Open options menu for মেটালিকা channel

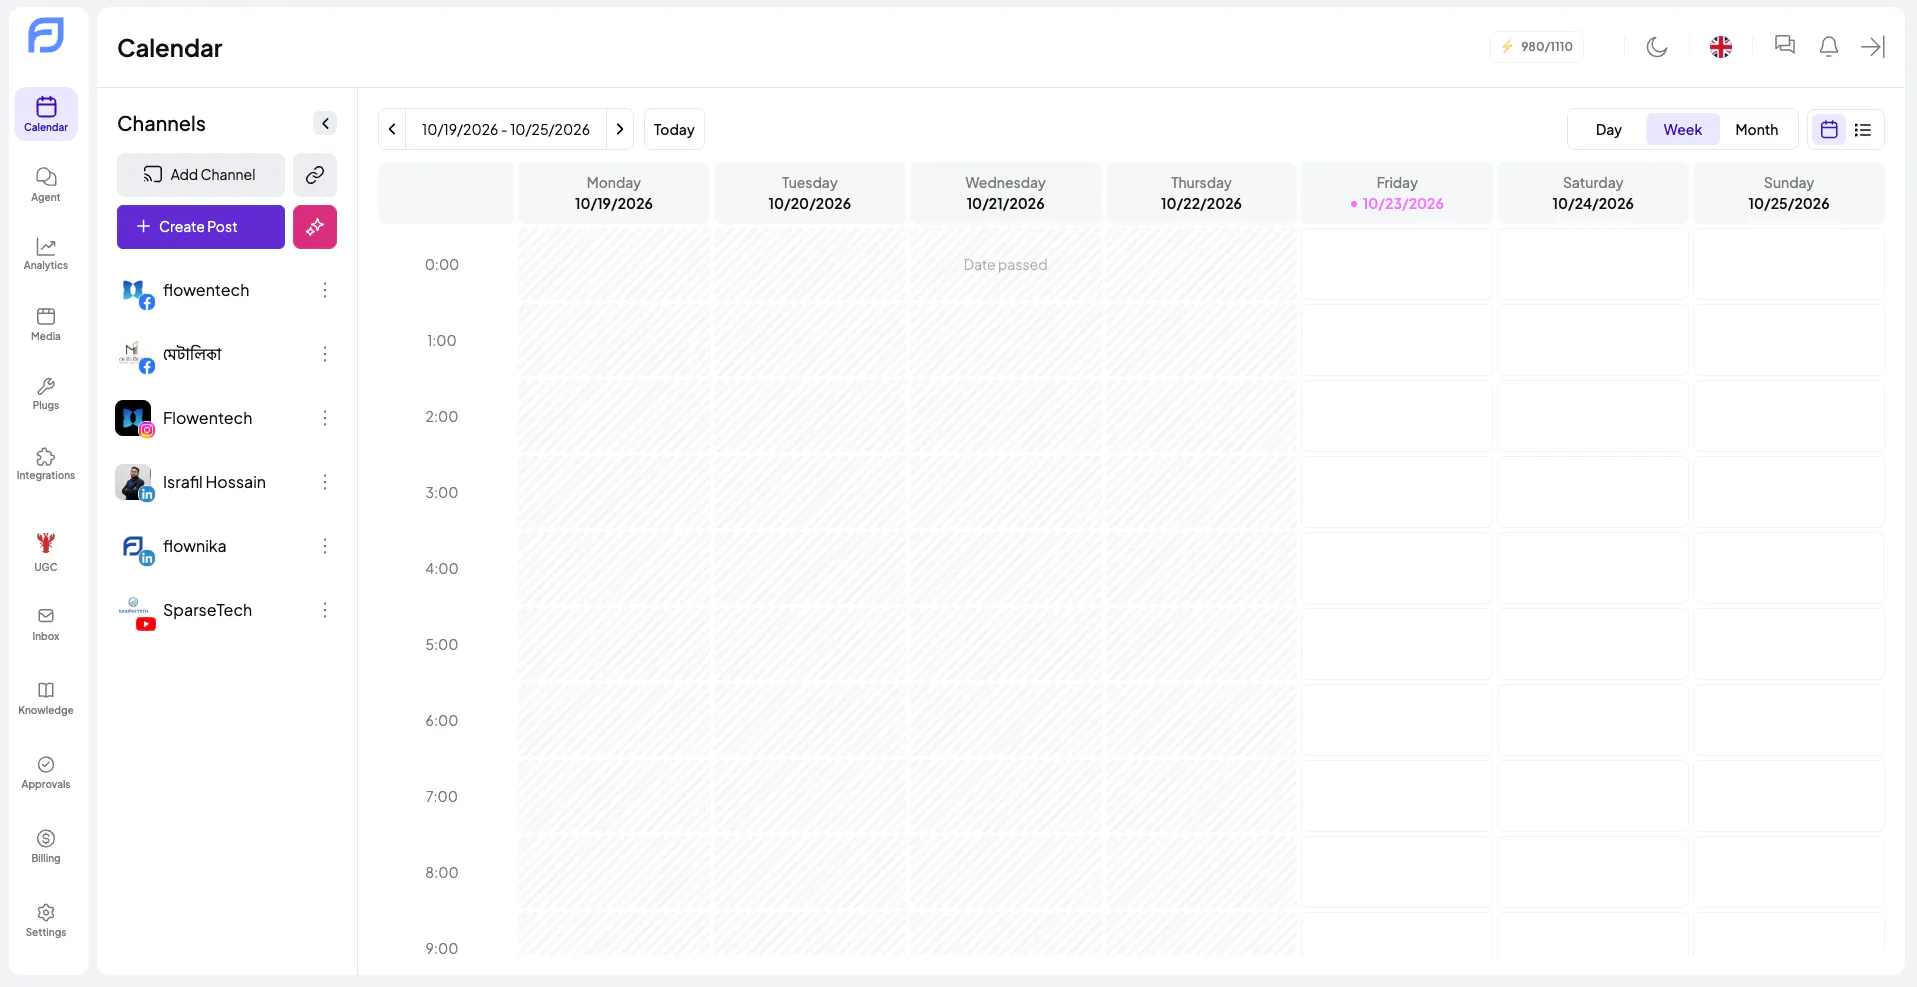[x=325, y=354]
